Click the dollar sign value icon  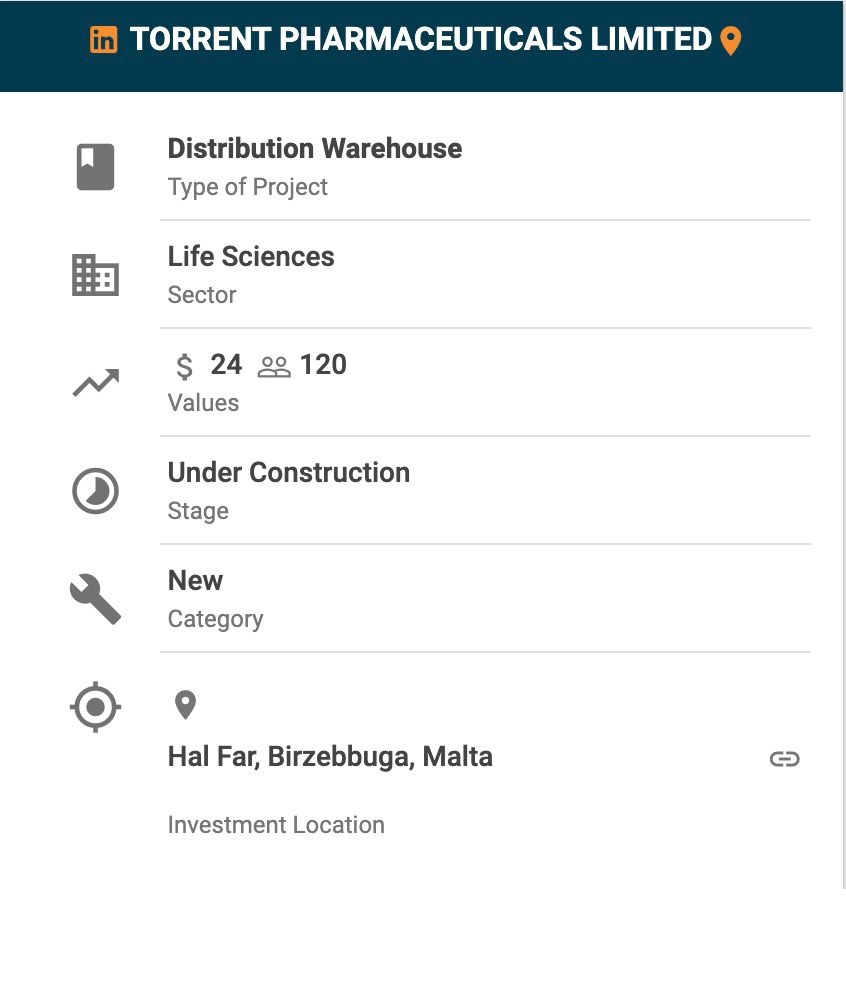coord(184,366)
